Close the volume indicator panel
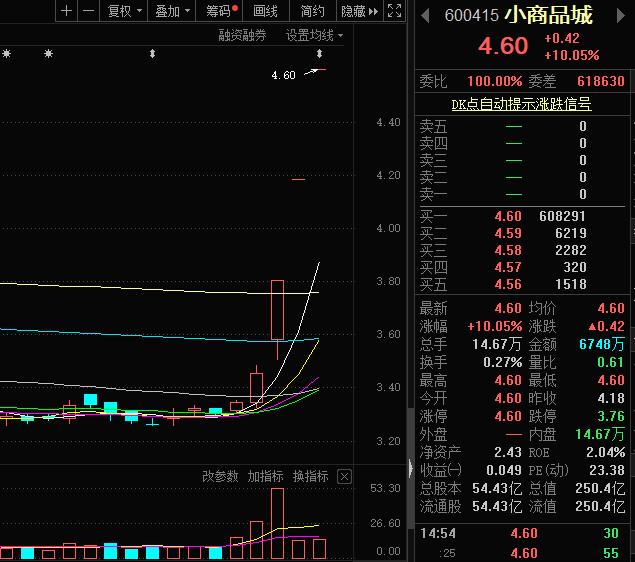This screenshot has height=562, width=635. click(x=344, y=477)
